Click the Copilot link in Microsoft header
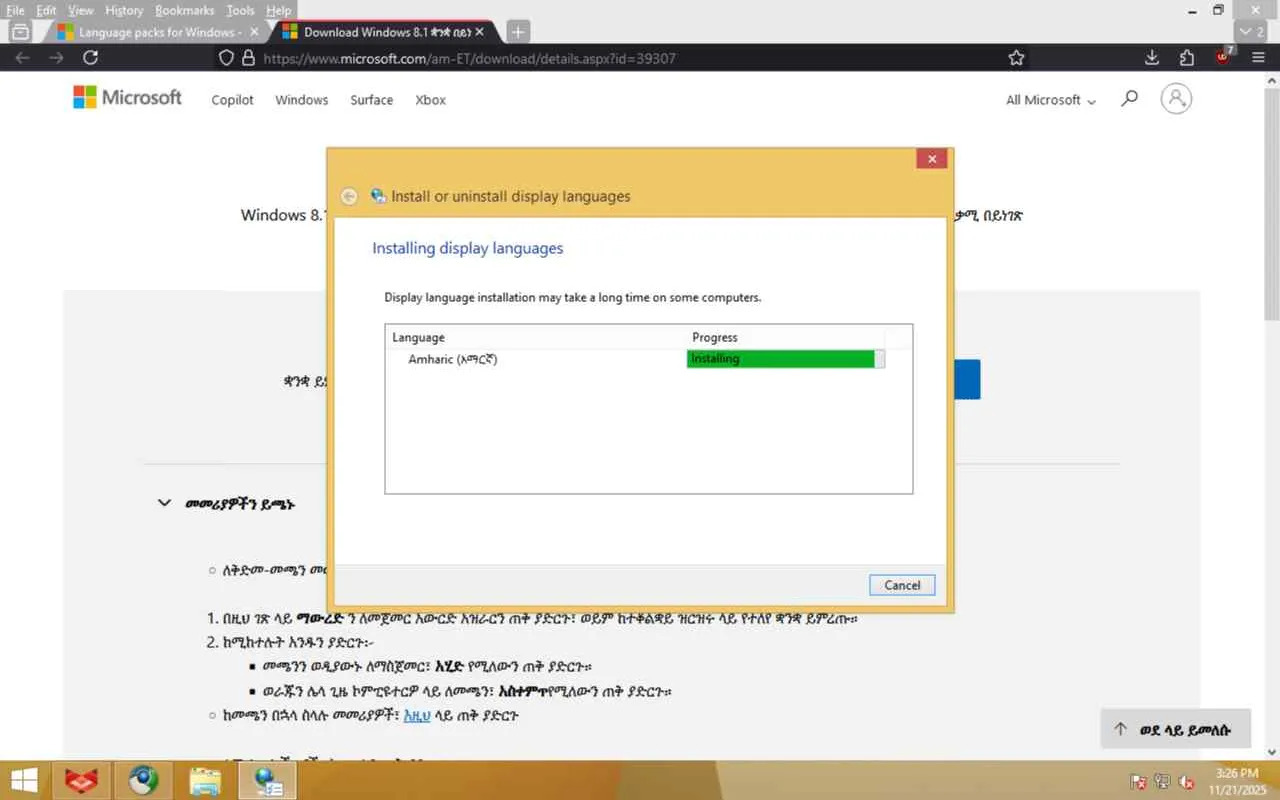1280x800 pixels. click(232, 100)
